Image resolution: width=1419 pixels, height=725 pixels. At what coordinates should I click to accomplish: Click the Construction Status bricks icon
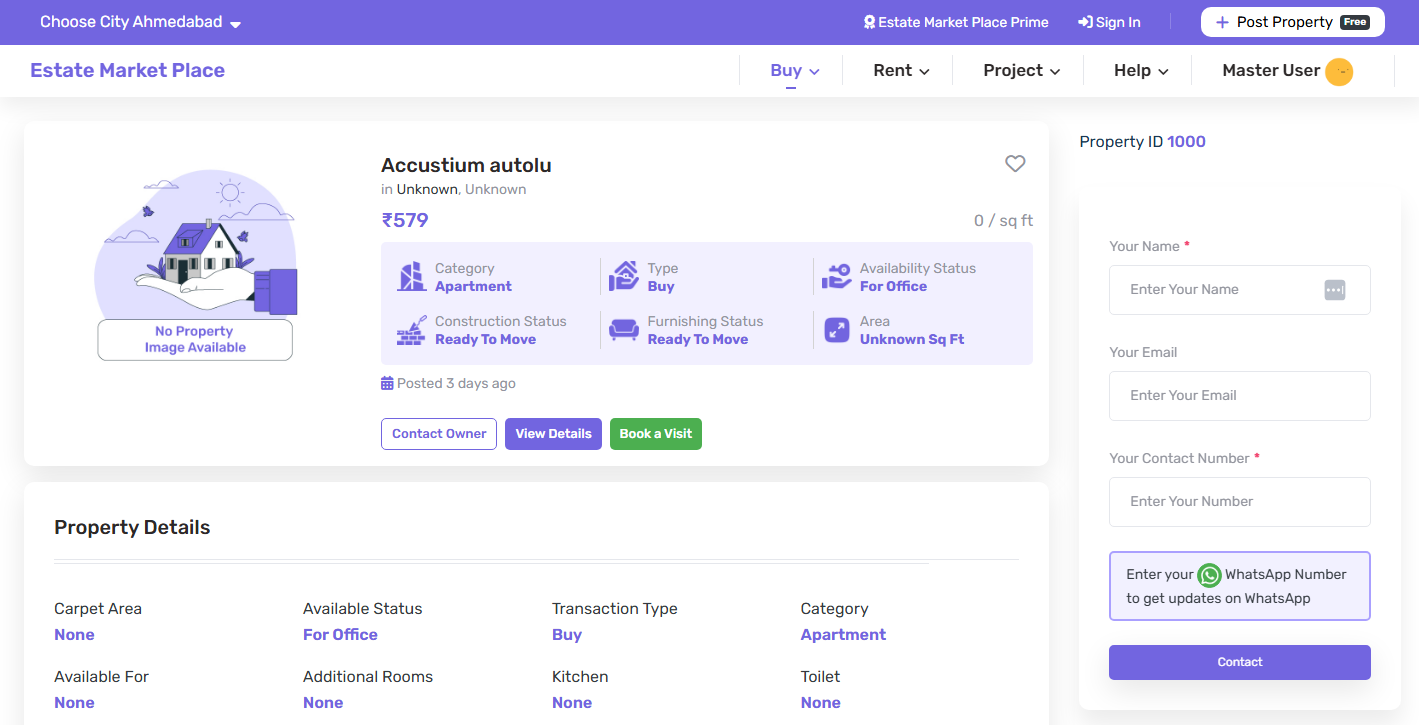coord(411,330)
